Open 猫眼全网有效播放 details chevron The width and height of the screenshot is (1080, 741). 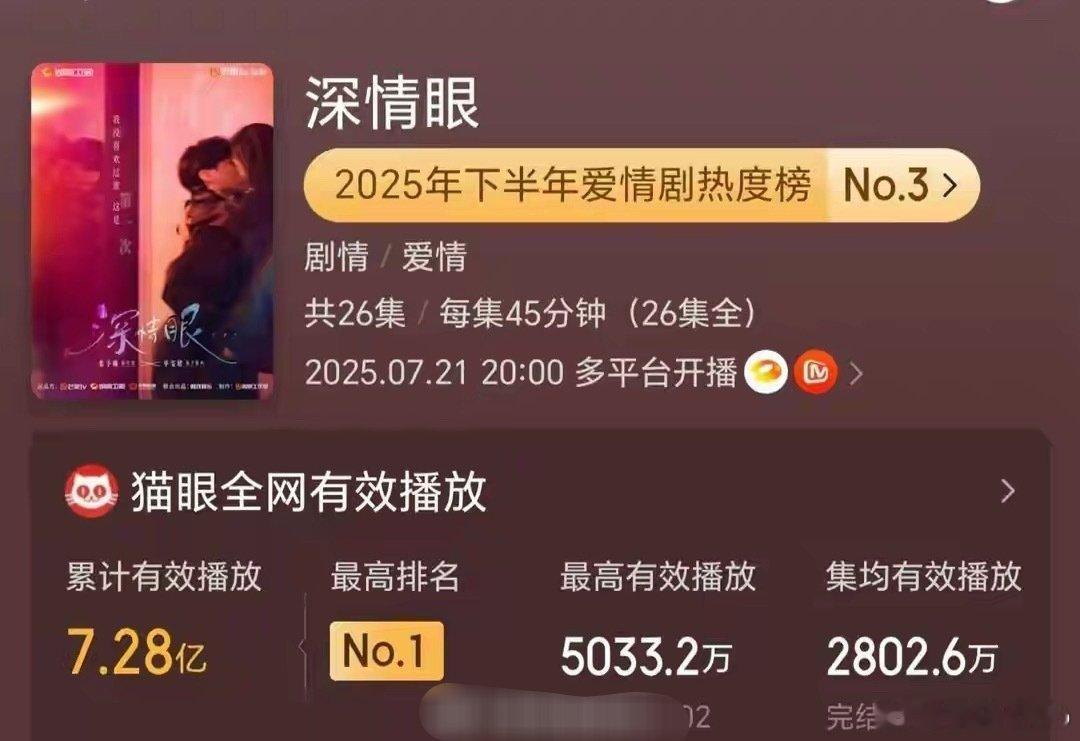pos(1008,491)
